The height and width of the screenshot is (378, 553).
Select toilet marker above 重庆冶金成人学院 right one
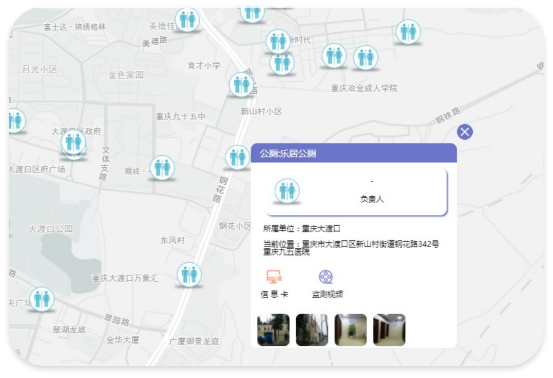pos(366,57)
